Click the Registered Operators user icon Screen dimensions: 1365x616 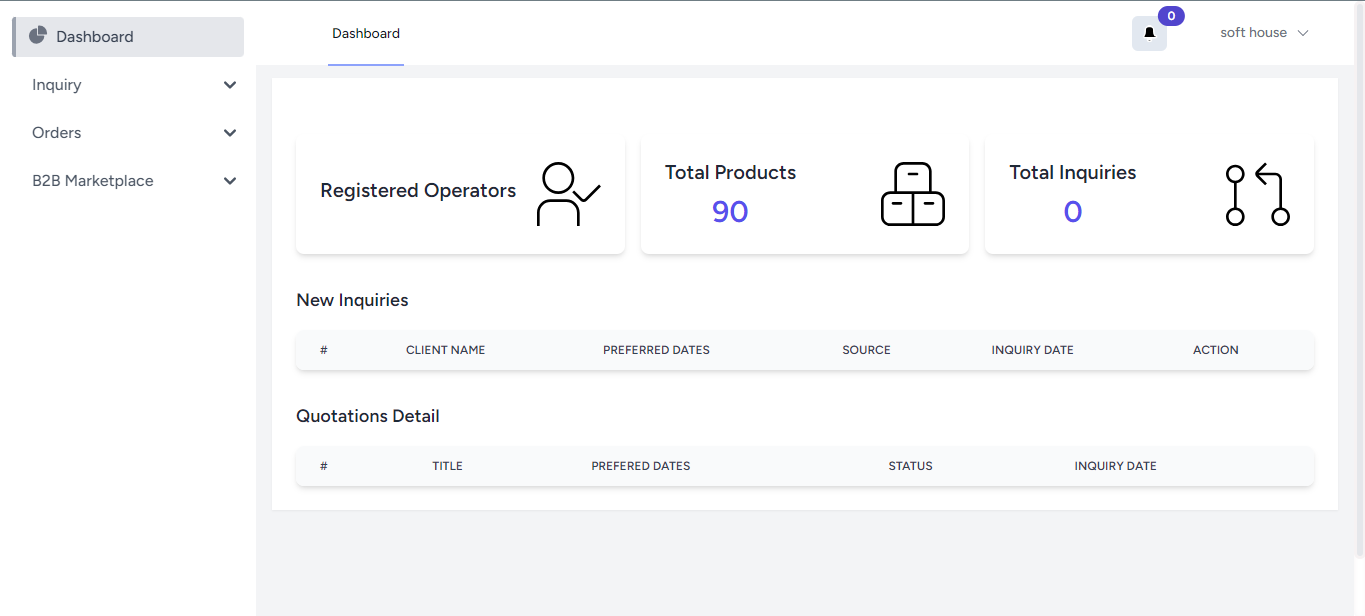click(568, 194)
